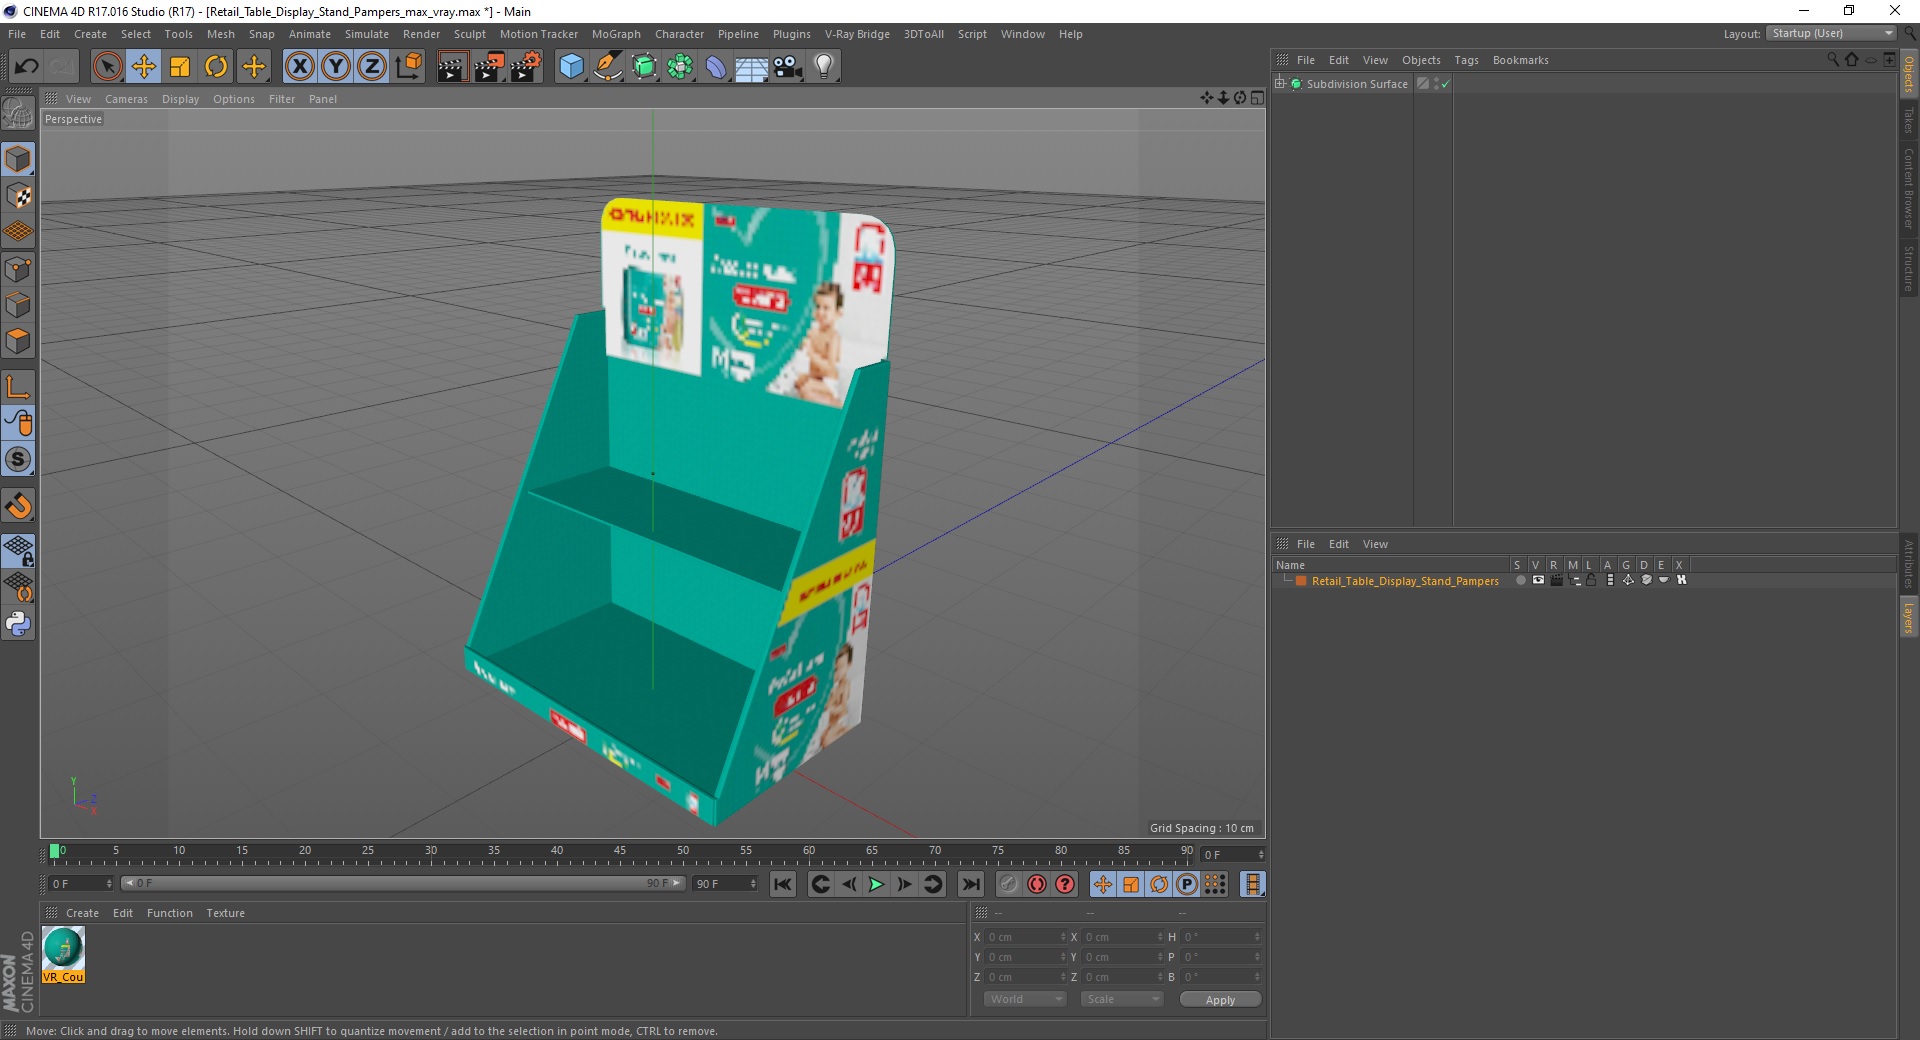This screenshot has height=1040, width=1920.
Task: Add a Floor environment object
Action: [x=751, y=67]
